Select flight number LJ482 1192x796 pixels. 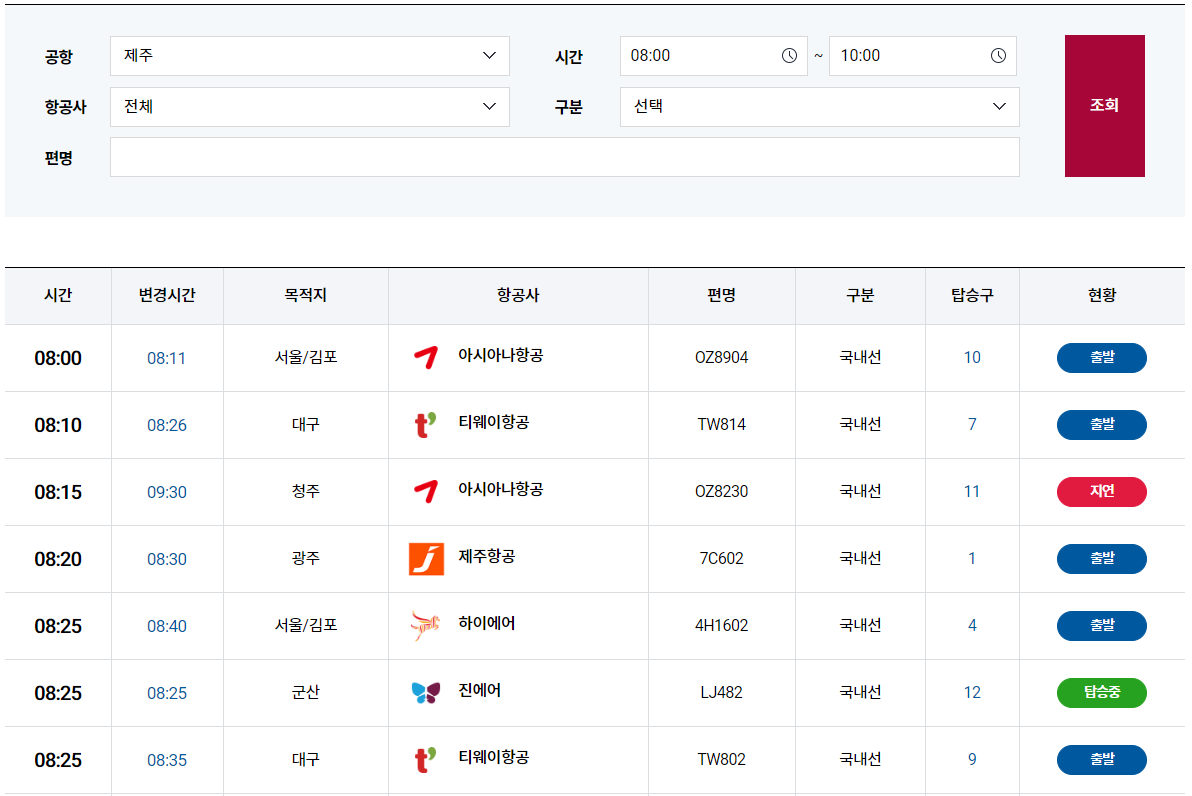721,693
